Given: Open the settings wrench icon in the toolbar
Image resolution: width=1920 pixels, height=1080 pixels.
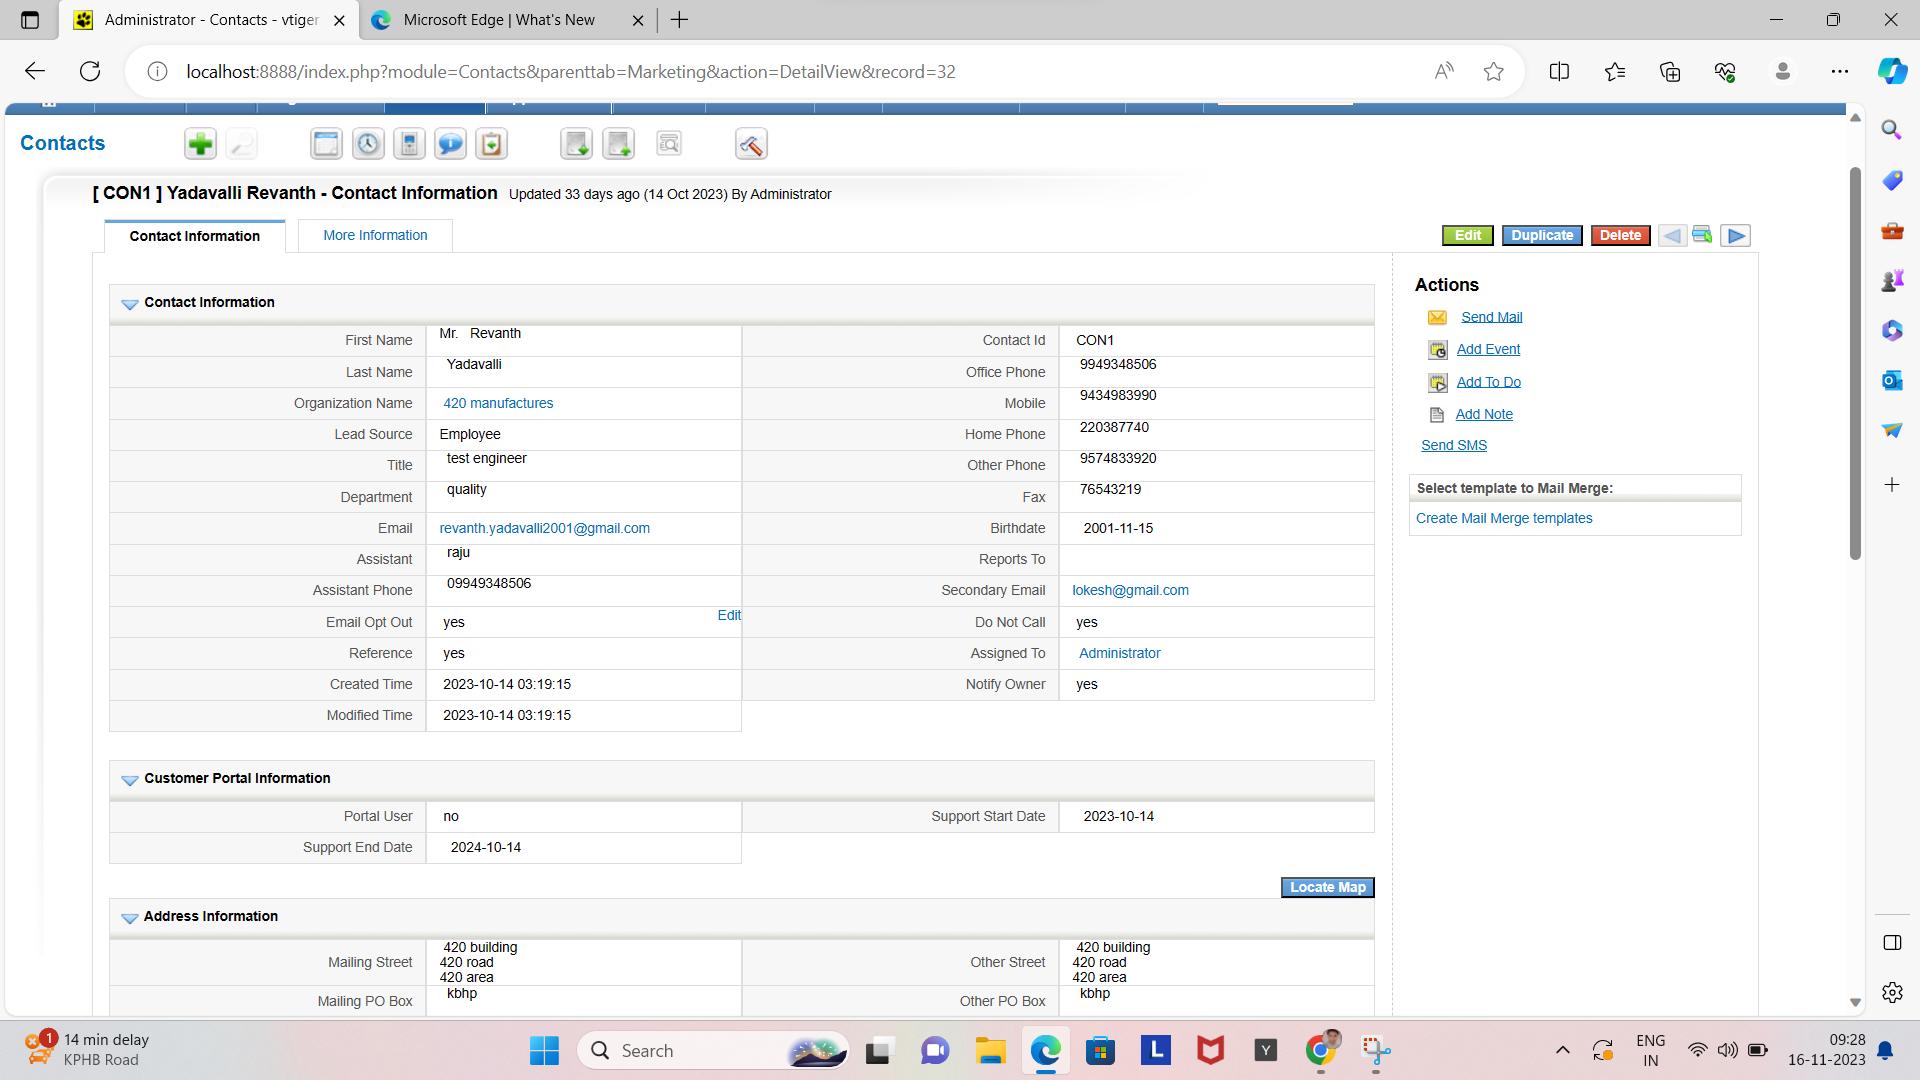Looking at the screenshot, I should pyautogui.click(x=751, y=143).
